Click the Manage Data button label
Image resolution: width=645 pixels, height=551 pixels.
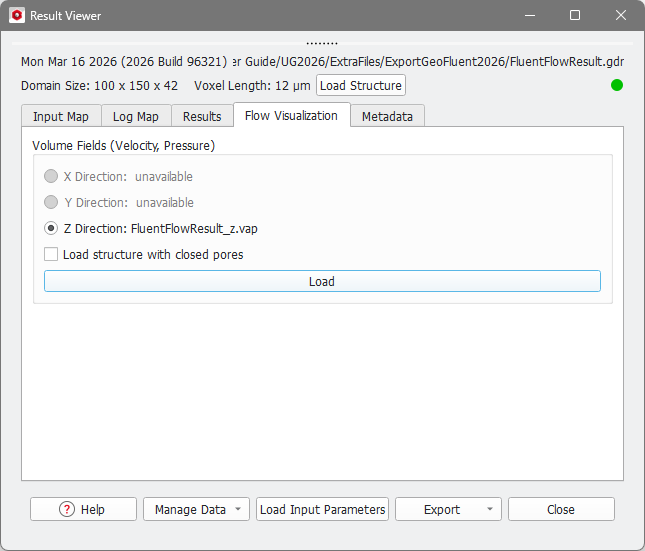pos(190,509)
